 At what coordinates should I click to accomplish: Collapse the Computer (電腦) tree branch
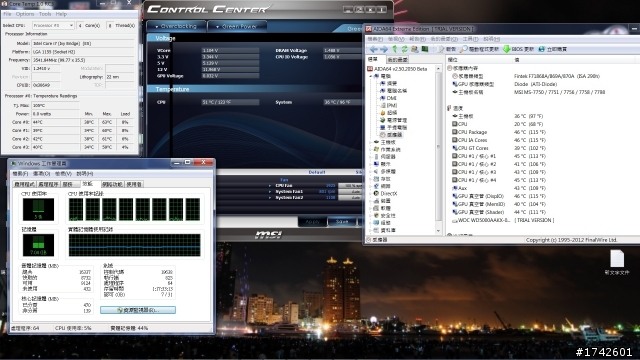pyautogui.click(x=371, y=76)
